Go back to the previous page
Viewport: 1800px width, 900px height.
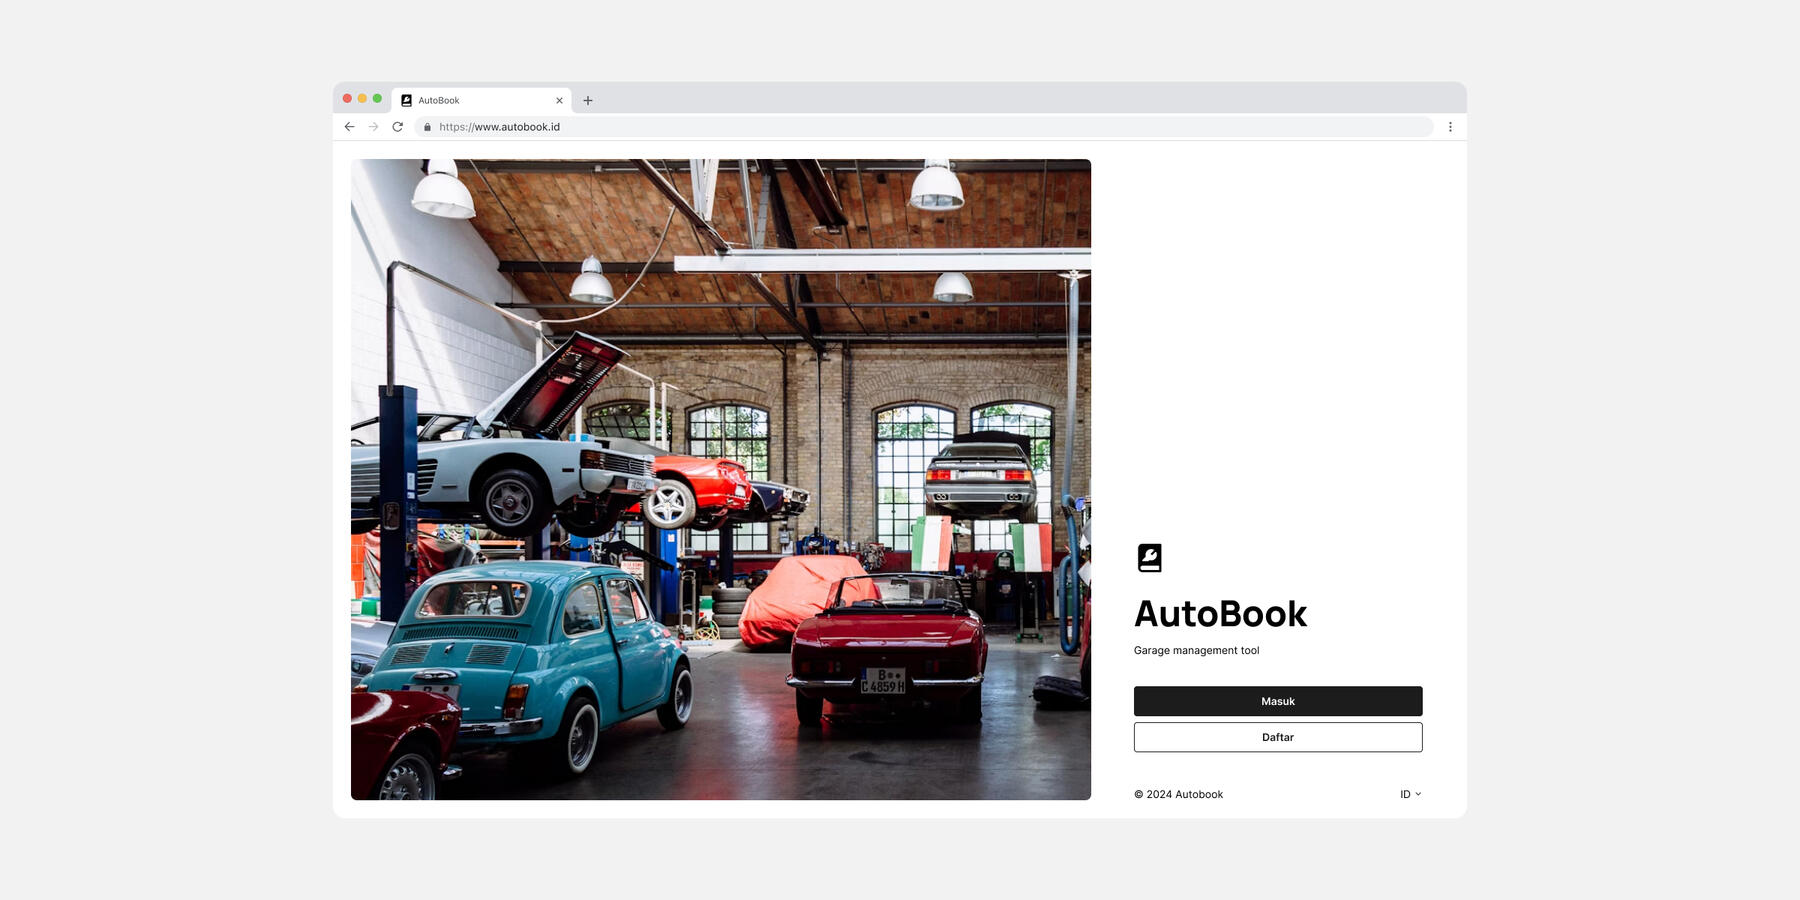349,127
